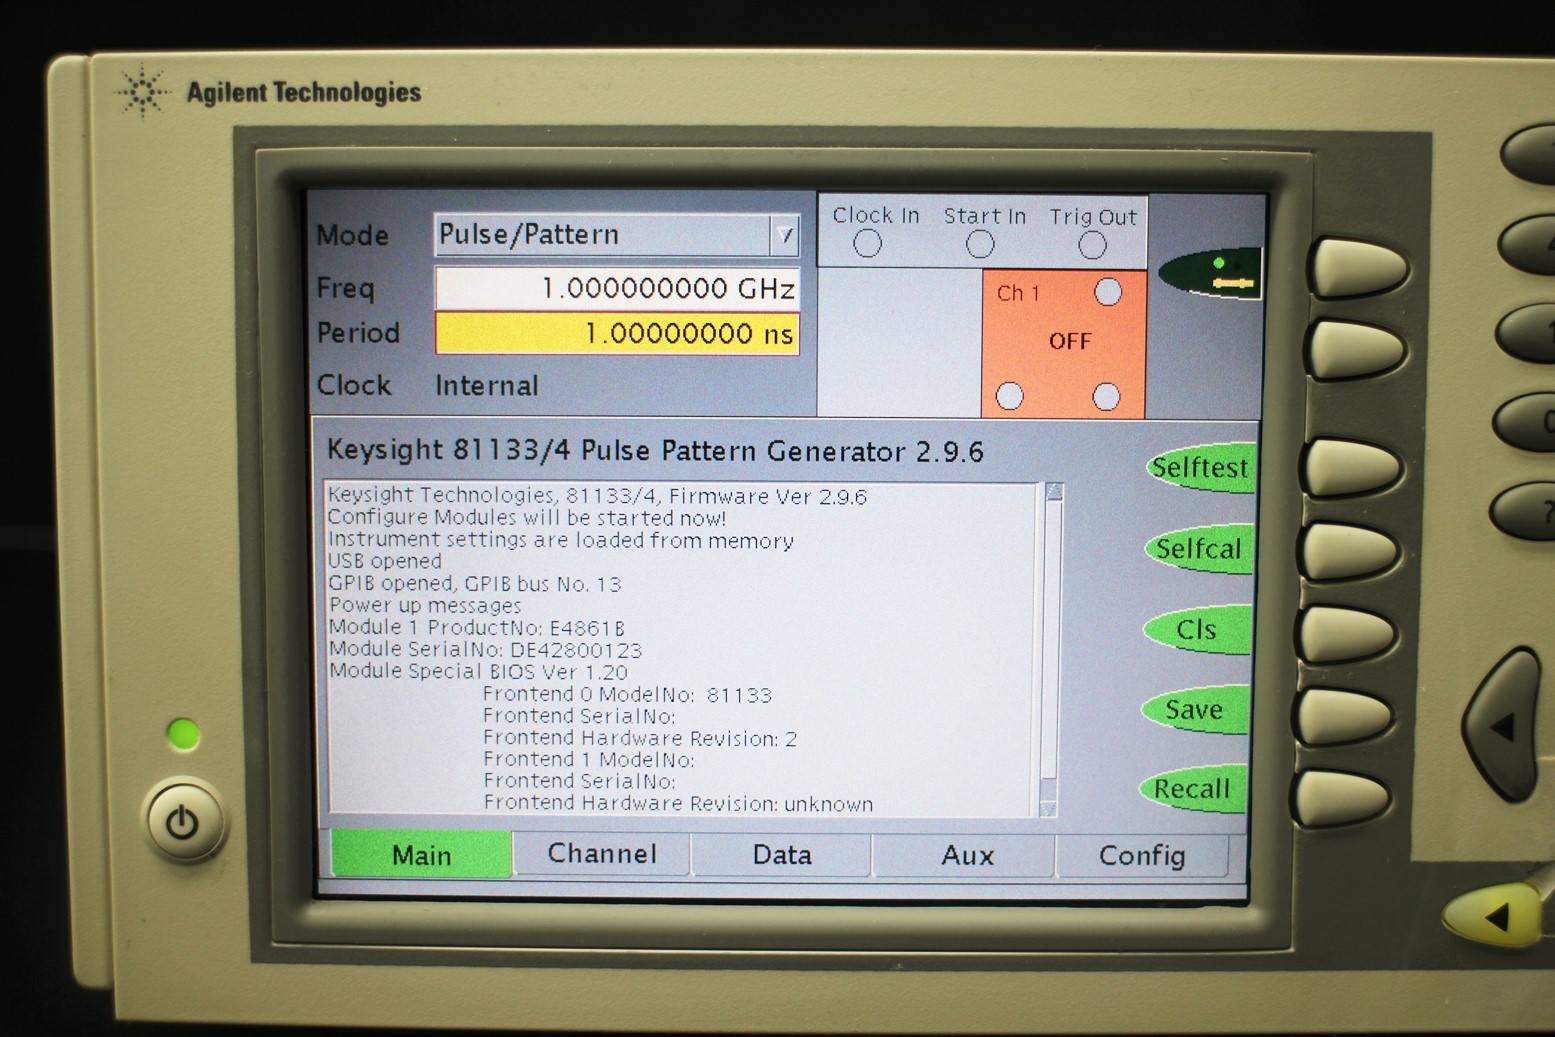Click the dark green status icon above Selftest
1555x1037 pixels.
(x=1210, y=273)
